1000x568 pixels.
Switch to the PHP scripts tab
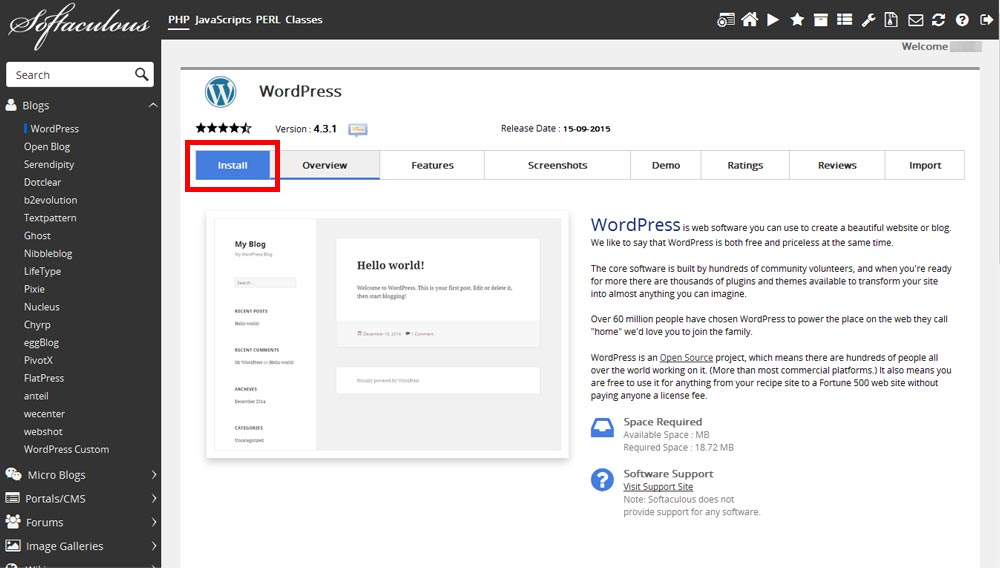[179, 20]
